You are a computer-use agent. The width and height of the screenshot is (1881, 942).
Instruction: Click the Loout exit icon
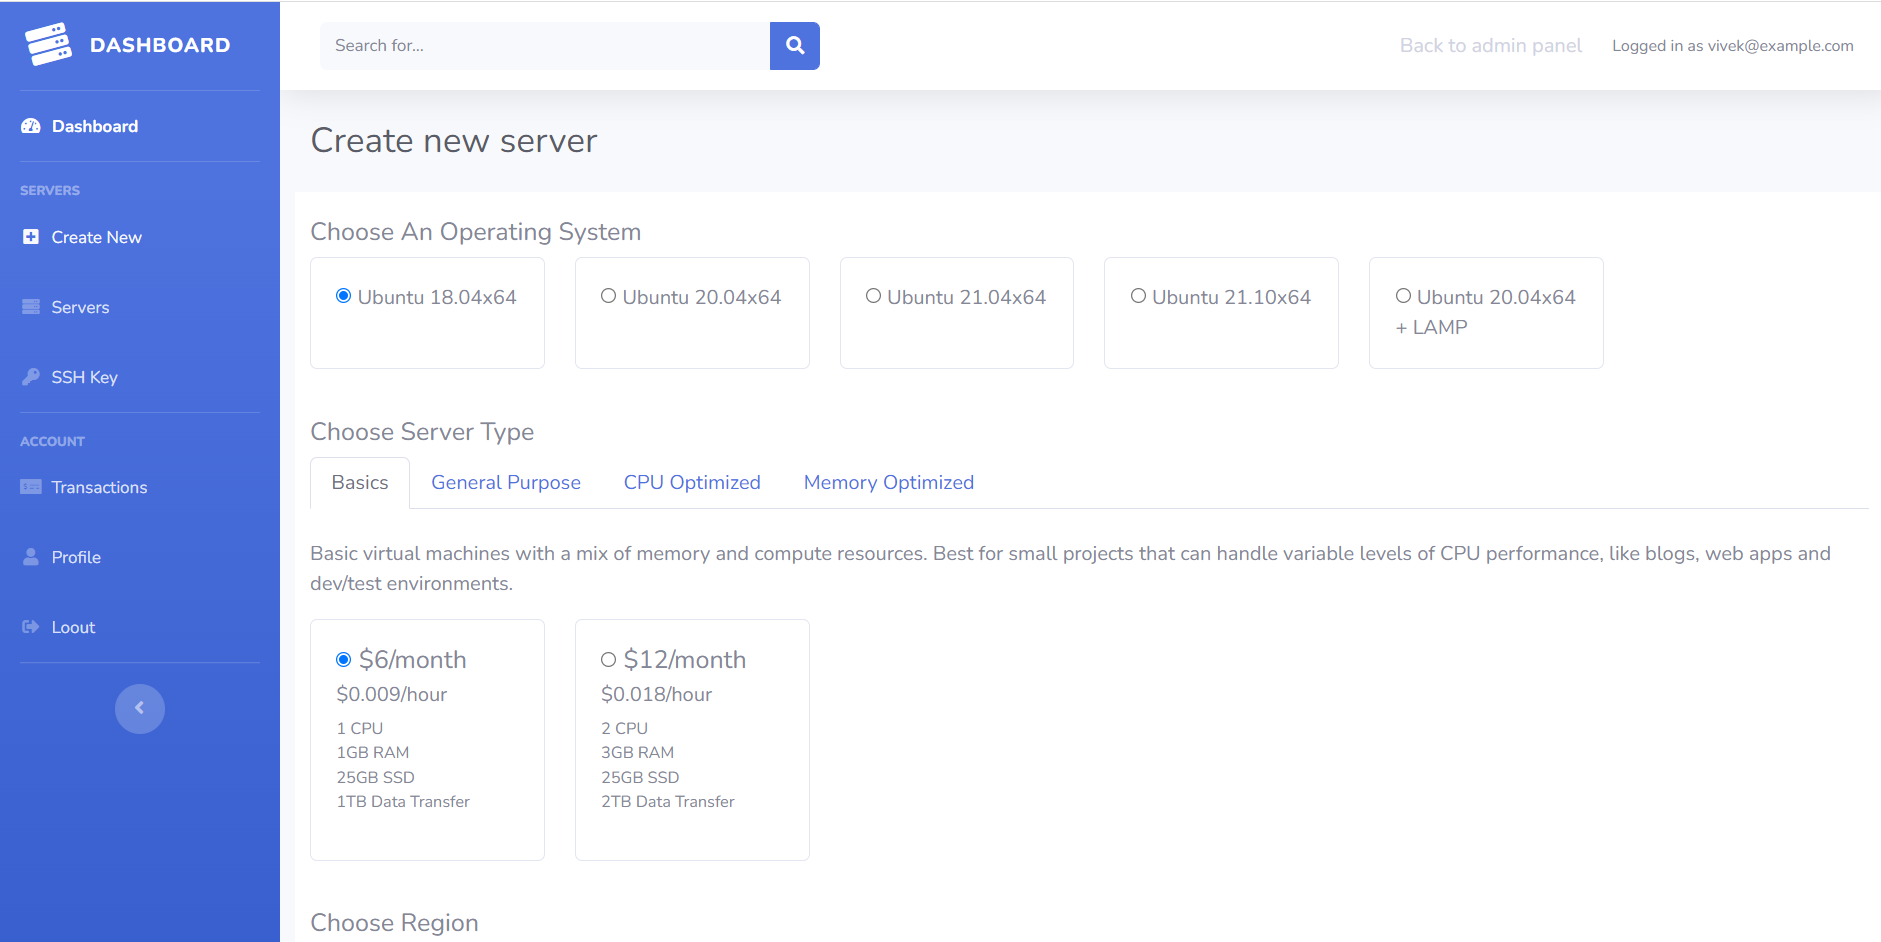click(x=30, y=626)
